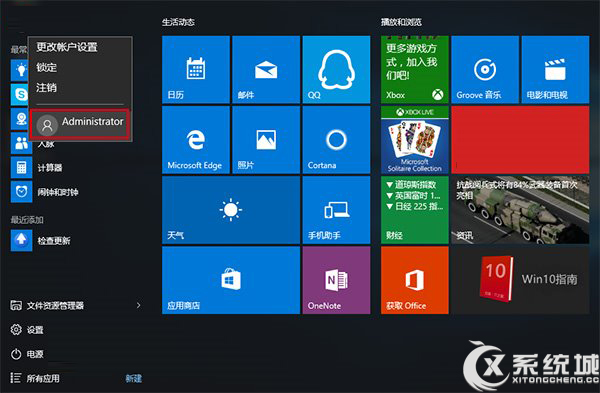Click the 电源 power button
The width and height of the screenshot is (600, 393).
point(27,354)
